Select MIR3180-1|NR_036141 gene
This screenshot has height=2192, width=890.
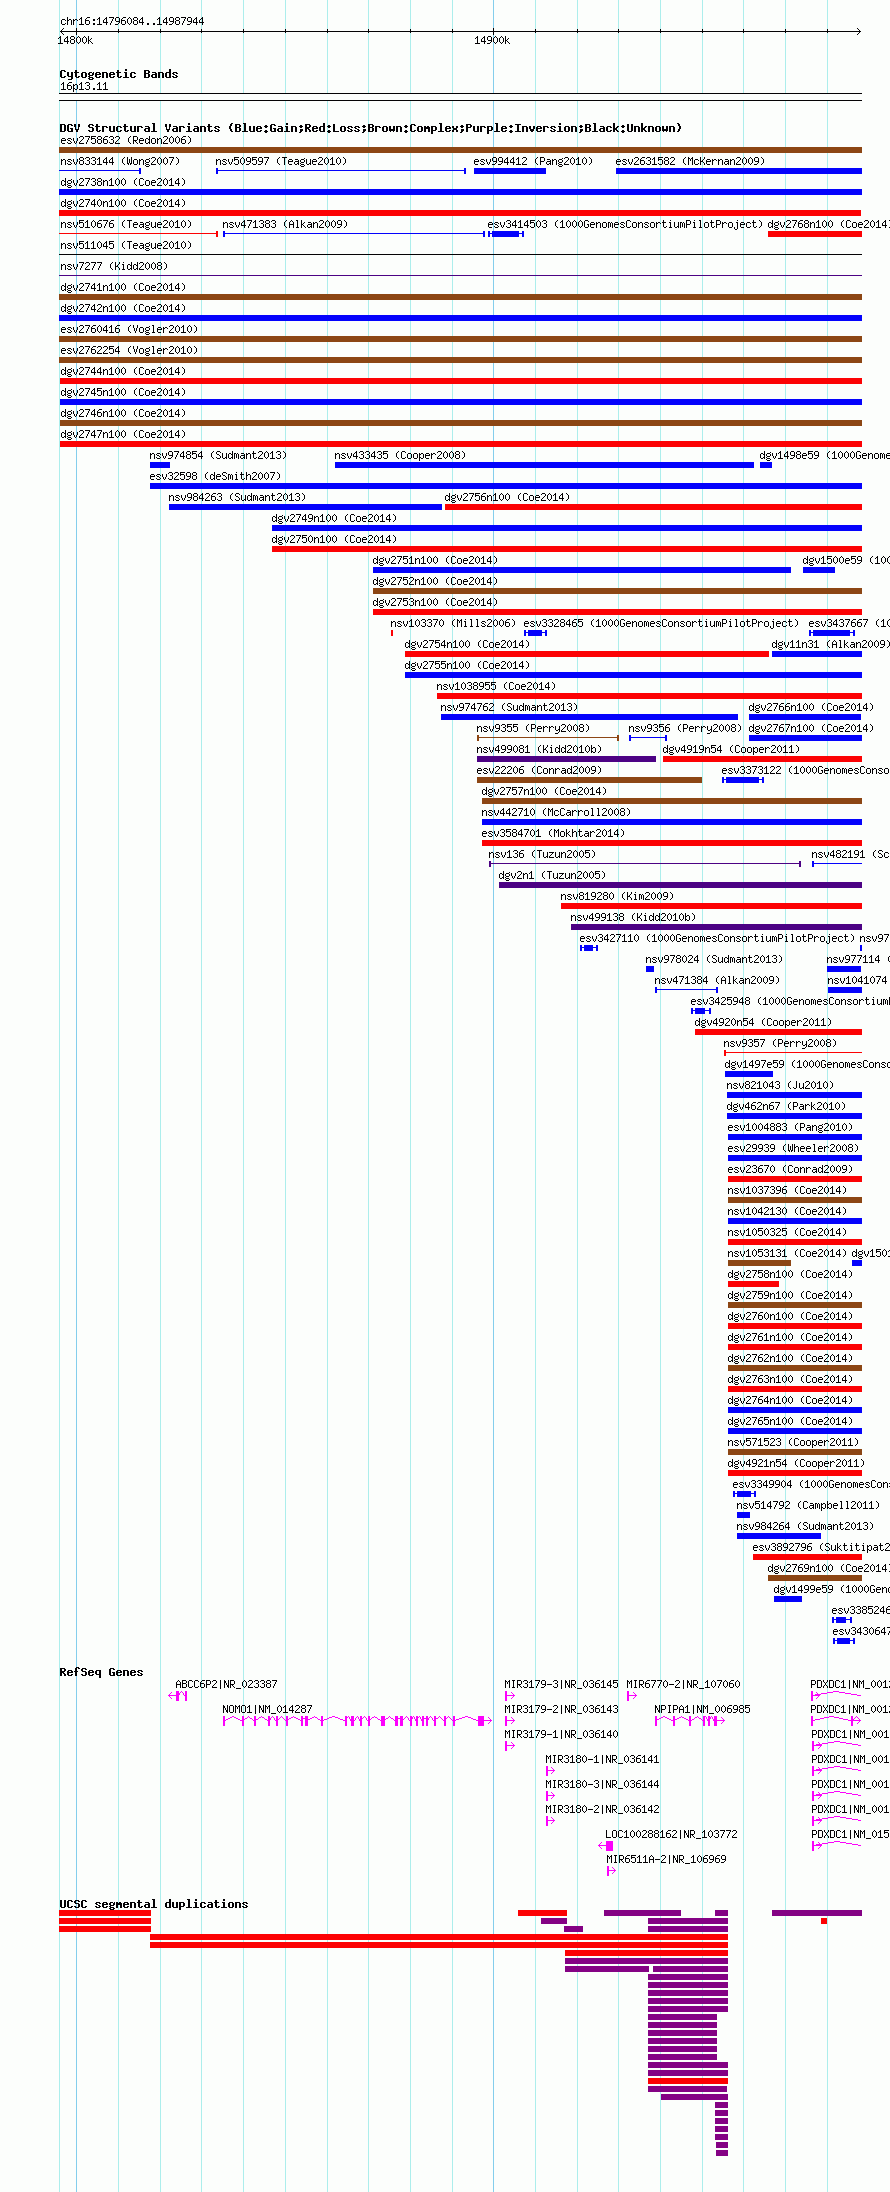pos(550,1771)
